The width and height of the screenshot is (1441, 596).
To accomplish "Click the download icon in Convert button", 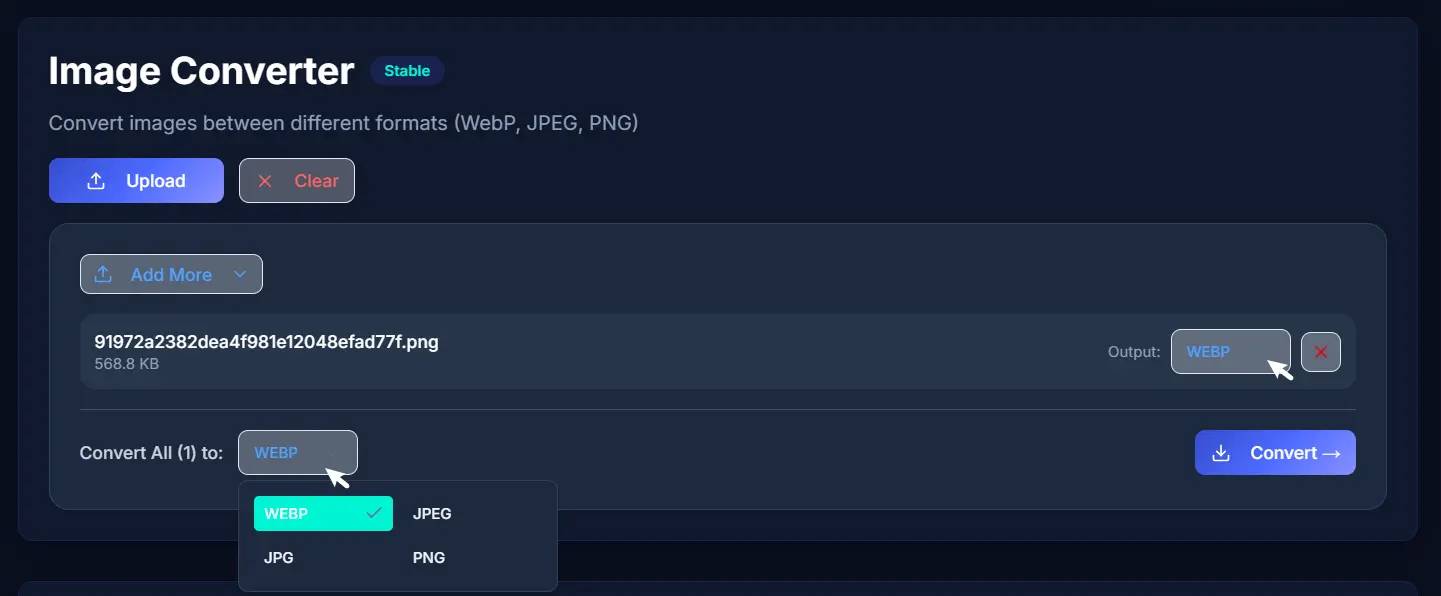I will pos(1220,453).
